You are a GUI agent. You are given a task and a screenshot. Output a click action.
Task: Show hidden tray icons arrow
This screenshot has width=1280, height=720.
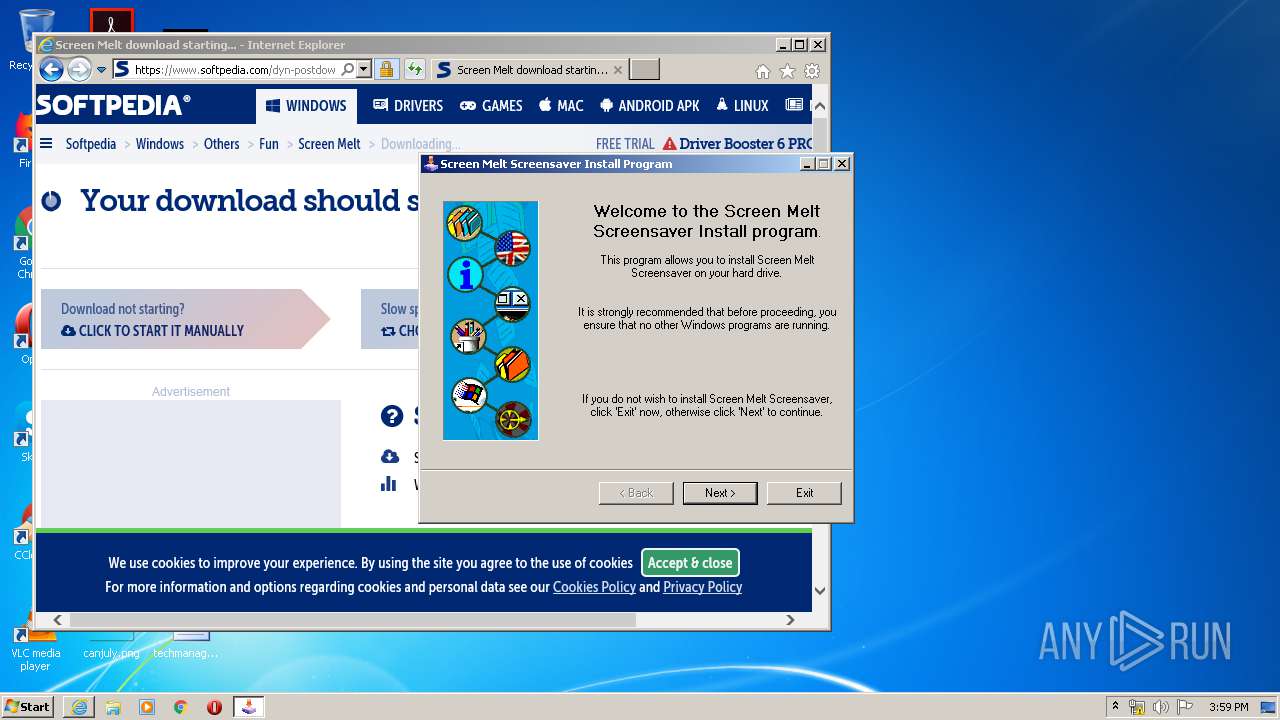point(1115,706)
